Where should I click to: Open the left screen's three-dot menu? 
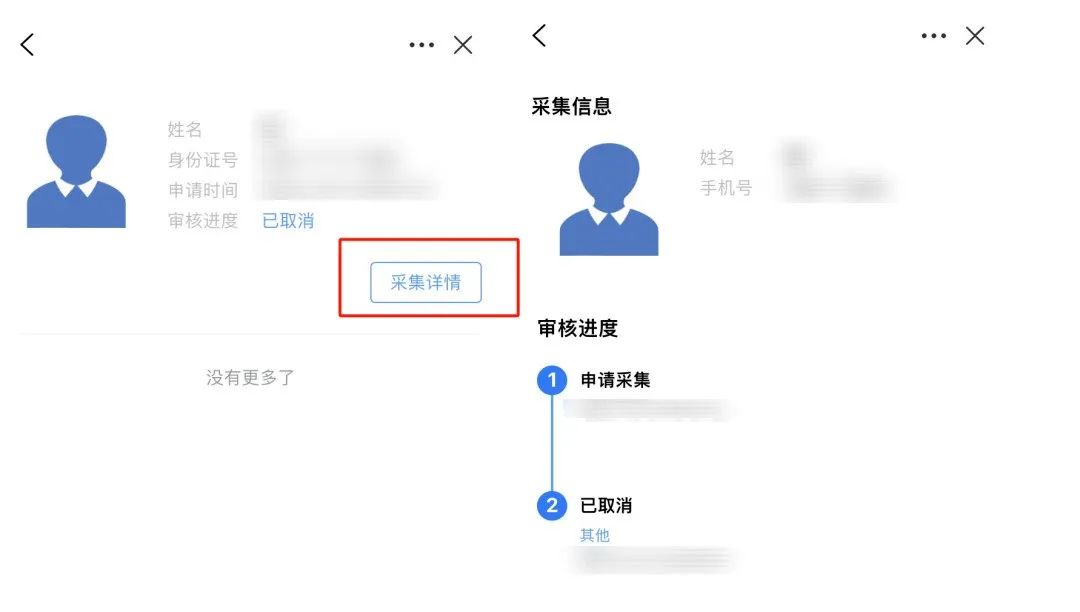[422, 45]
